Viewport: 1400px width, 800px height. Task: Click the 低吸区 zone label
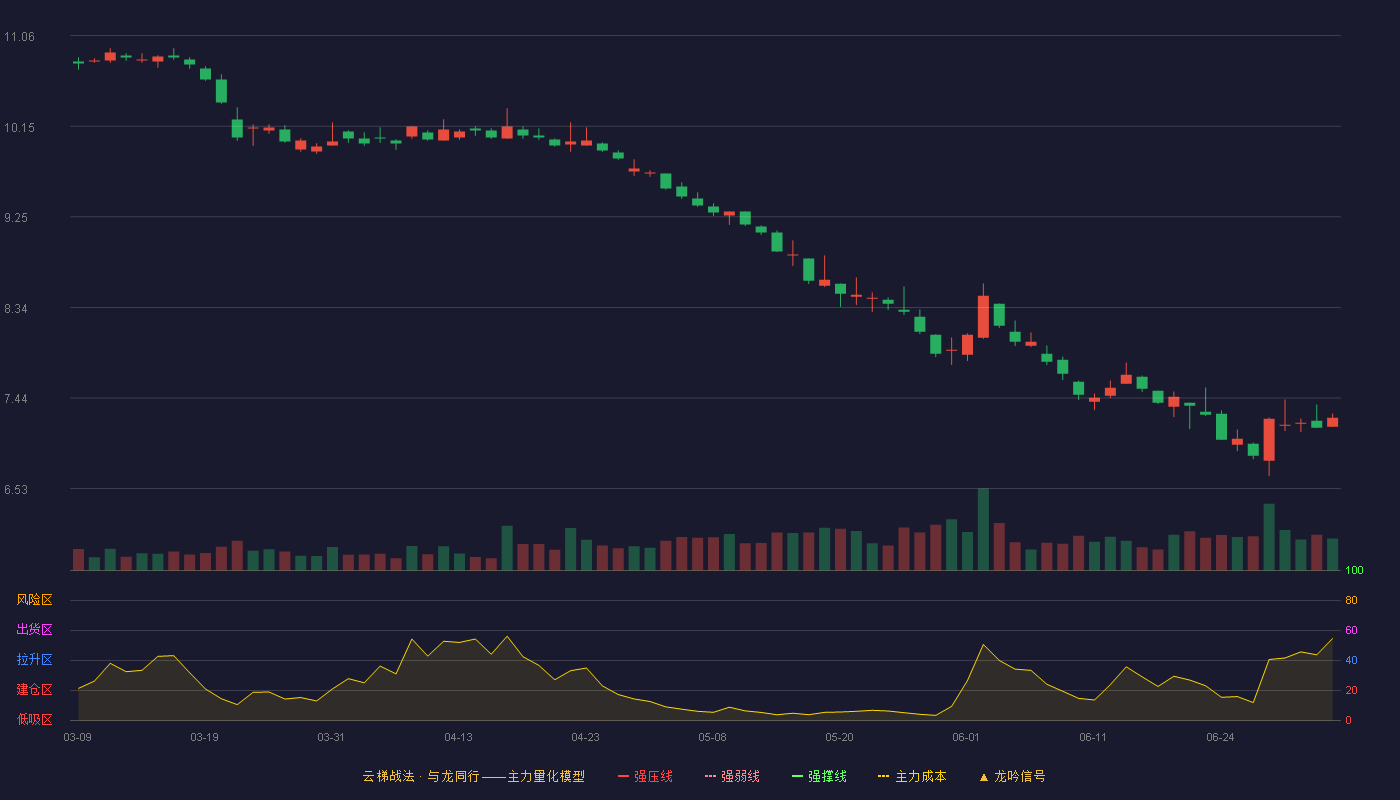coord(34,719)
